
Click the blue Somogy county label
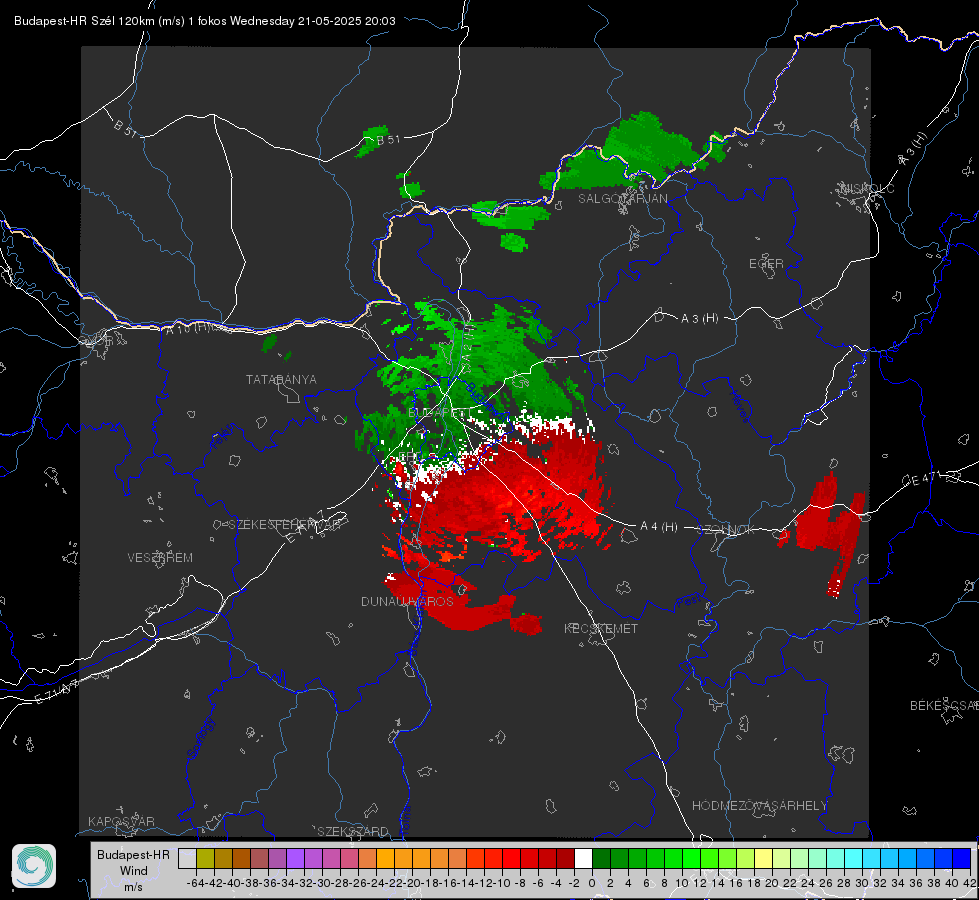tap(201, 738)
